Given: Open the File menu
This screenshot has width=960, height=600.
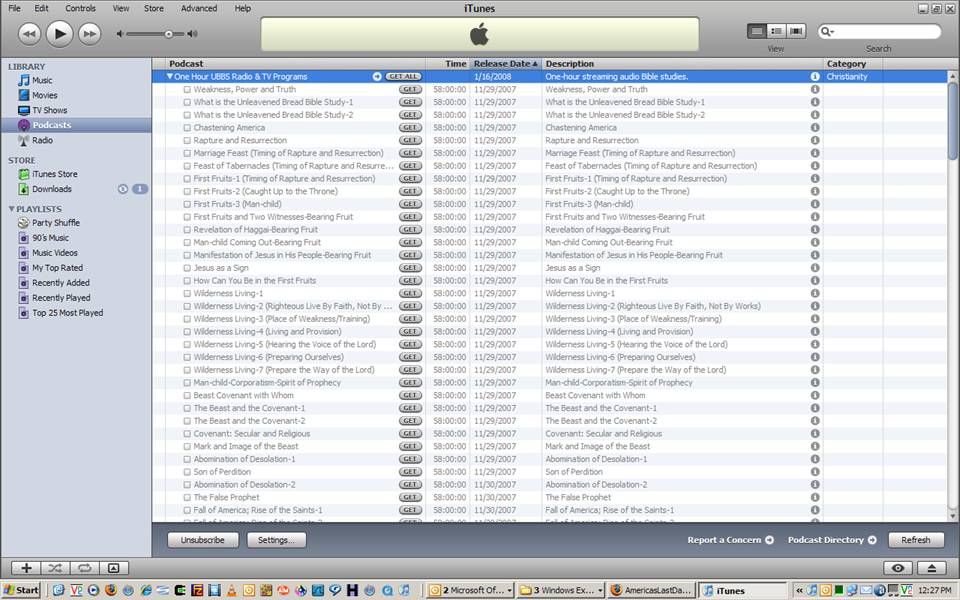Looking at the screenshot, I should (14, 8).
